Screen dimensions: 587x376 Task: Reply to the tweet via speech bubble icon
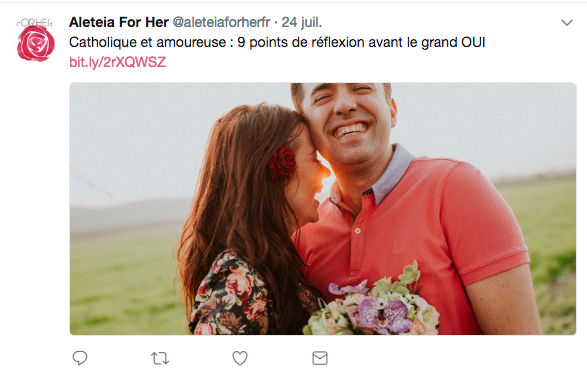80,358
